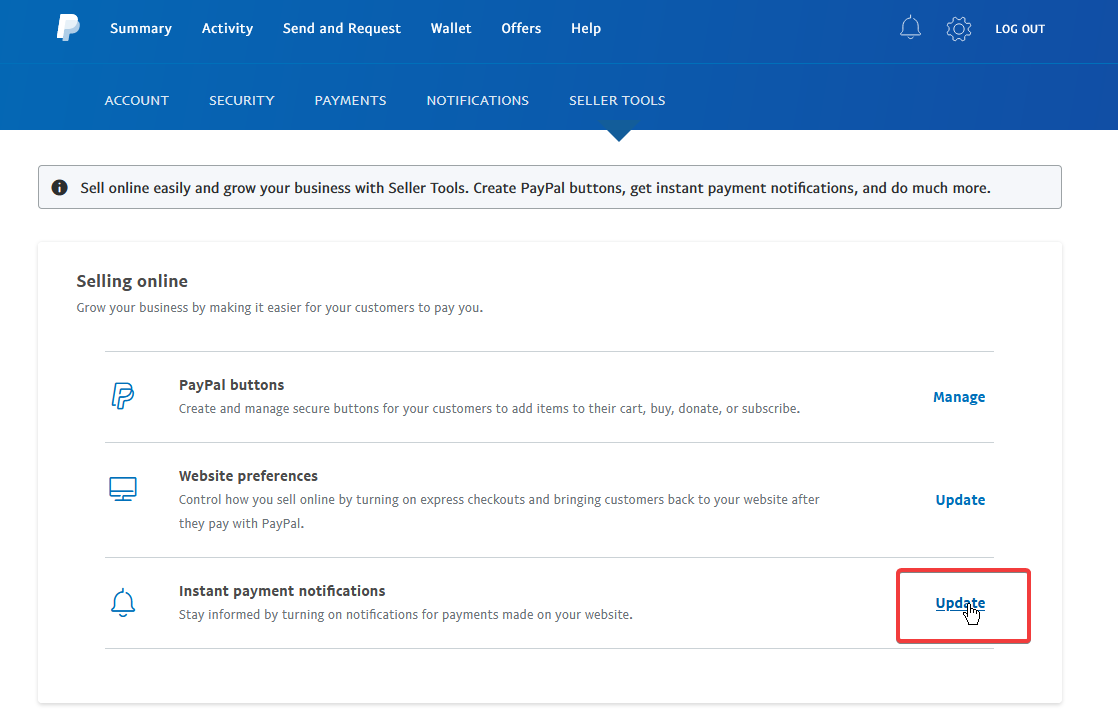Open the Activity menu item
This screenshot has width=1118, height=727.
click(227, 28)
